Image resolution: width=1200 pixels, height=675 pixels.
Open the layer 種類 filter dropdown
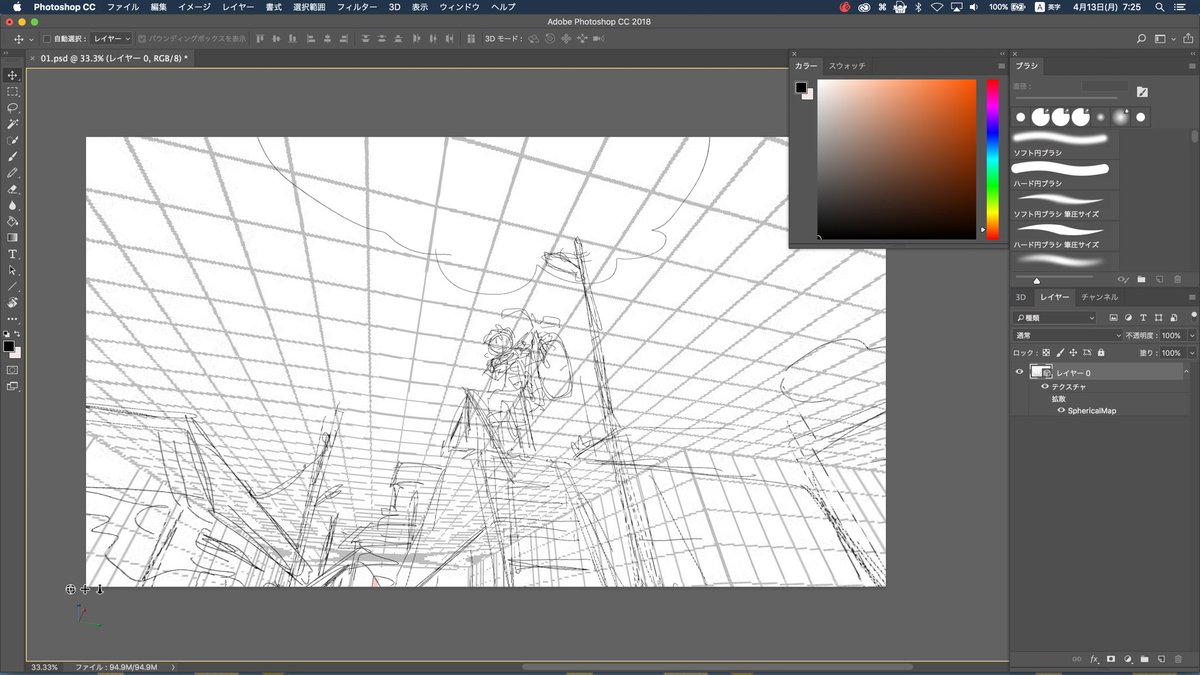pos(1056,317)
